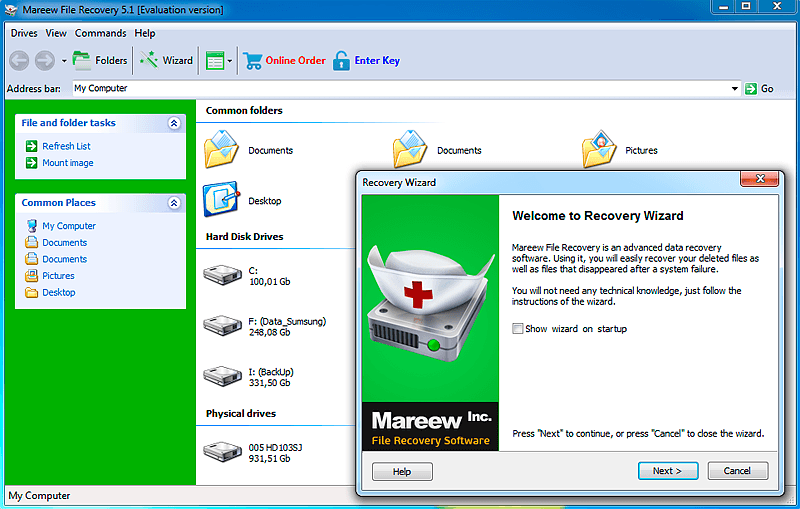
Task: Select physical drive 005 HD103SJ
Action: [220, 452]
